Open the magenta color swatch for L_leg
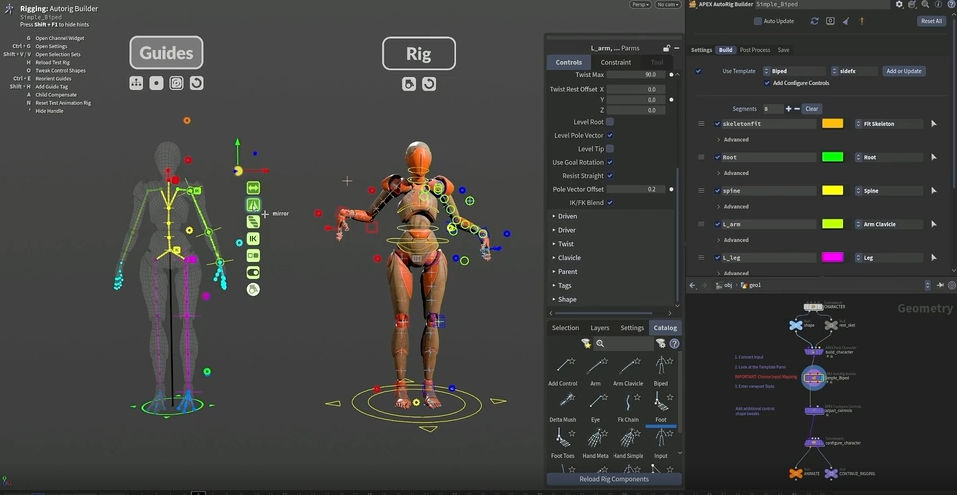Image resolution: width=957 pixels, height=495 pixels. [832, 258]
